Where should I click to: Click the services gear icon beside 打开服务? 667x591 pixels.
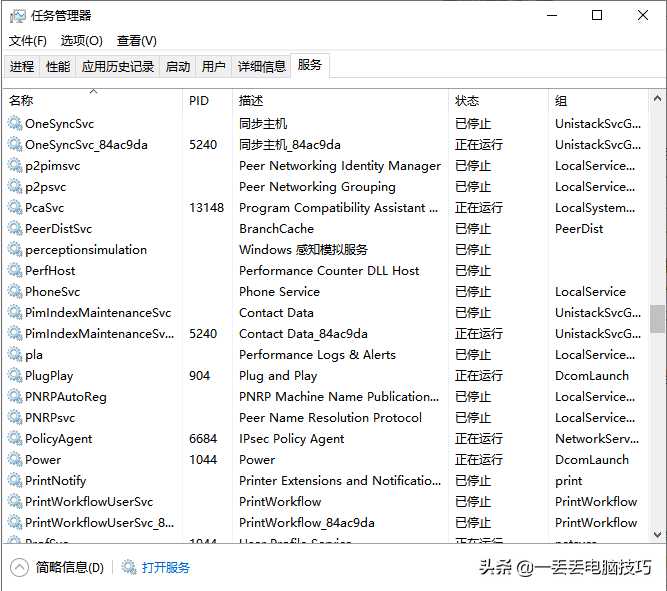point(129,568)
